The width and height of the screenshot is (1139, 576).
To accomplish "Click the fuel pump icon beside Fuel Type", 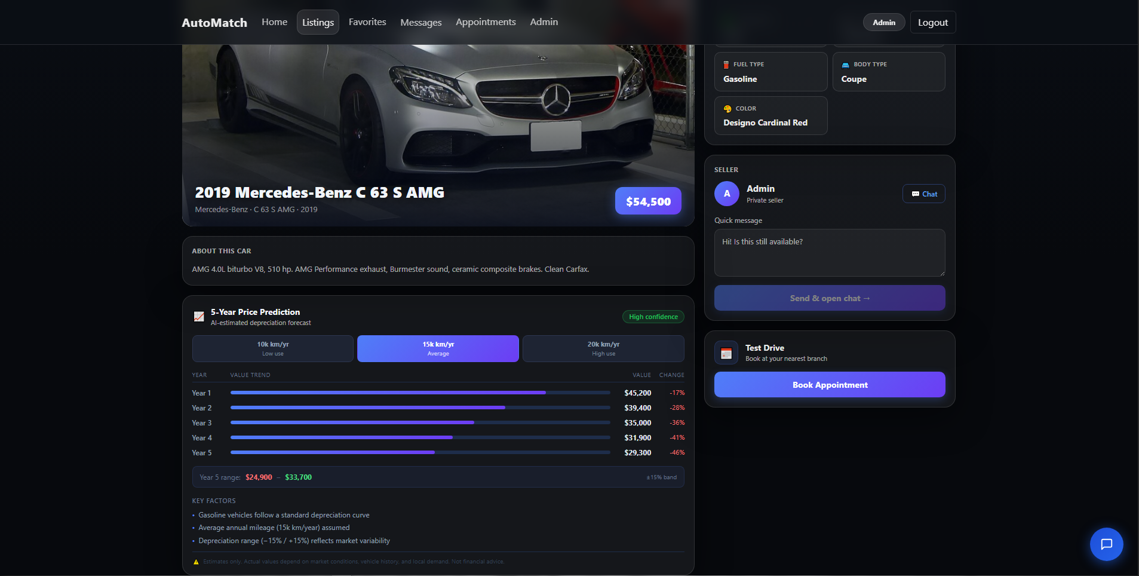I will (x=726, y=65).
